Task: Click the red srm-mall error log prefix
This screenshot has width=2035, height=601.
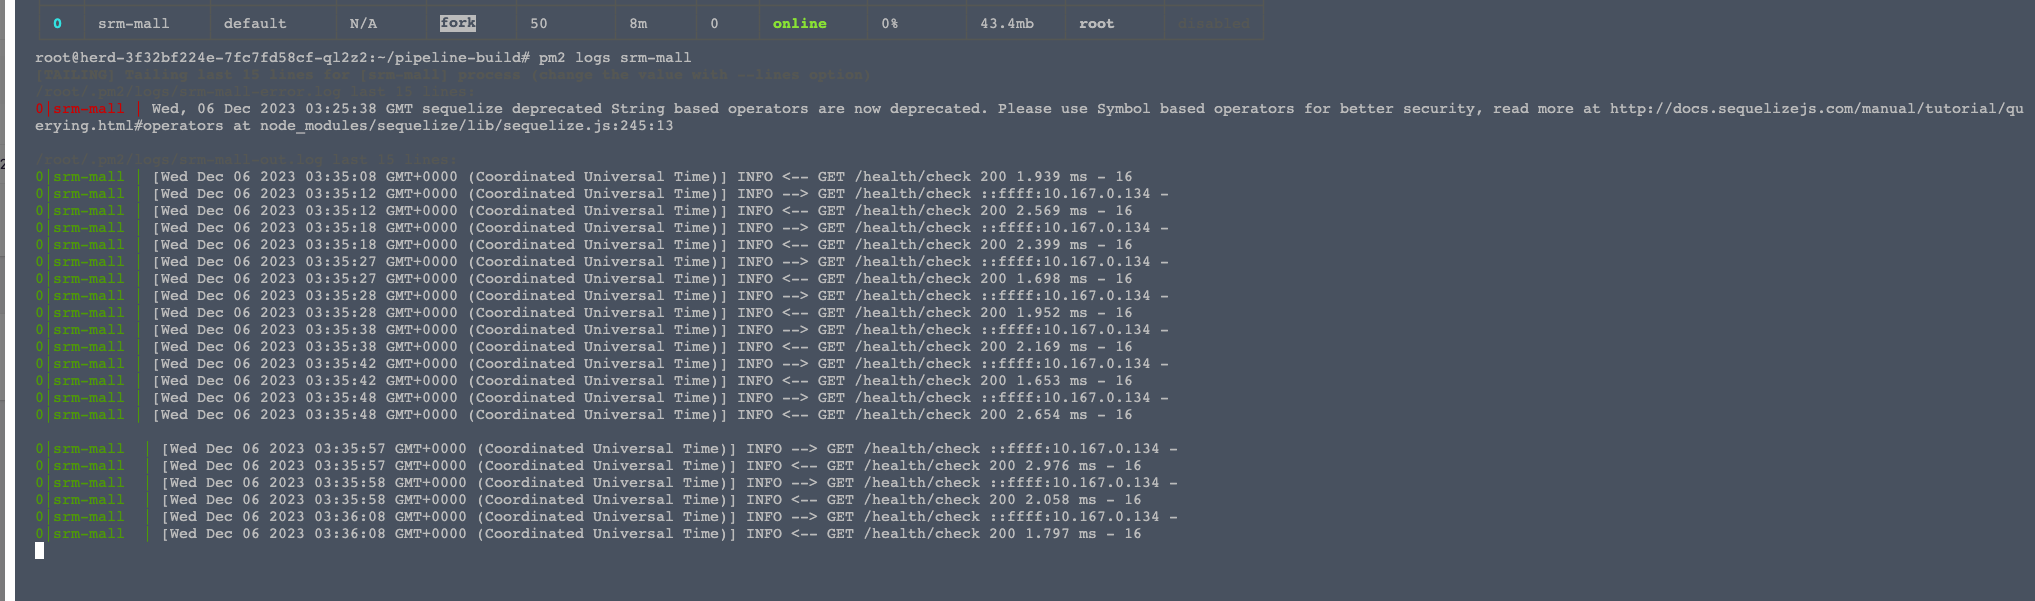Action: click(x=88, y=109)
